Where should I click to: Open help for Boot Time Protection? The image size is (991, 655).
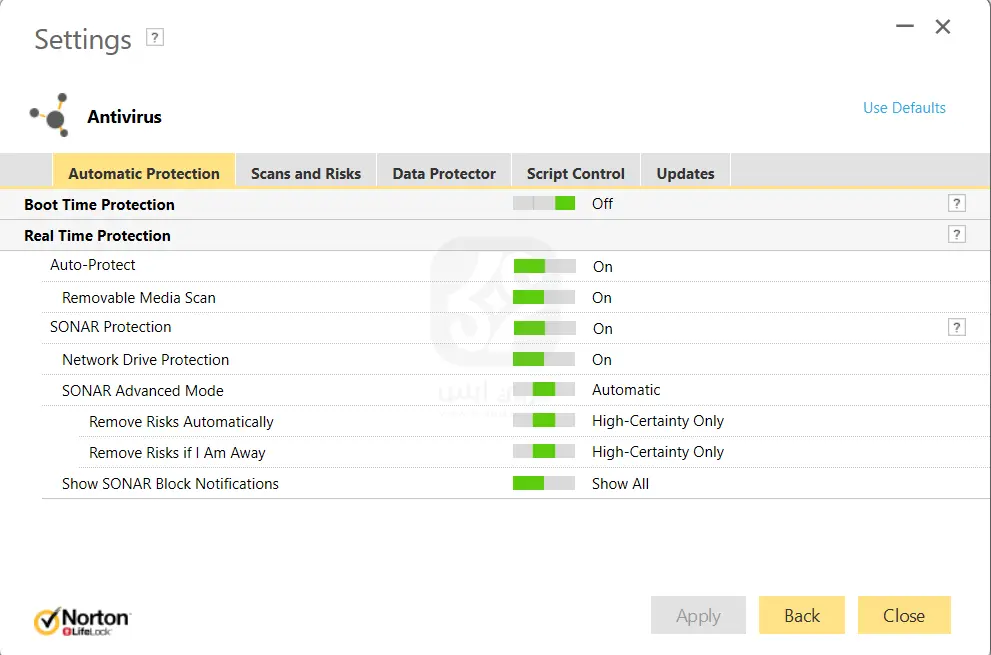957,203
